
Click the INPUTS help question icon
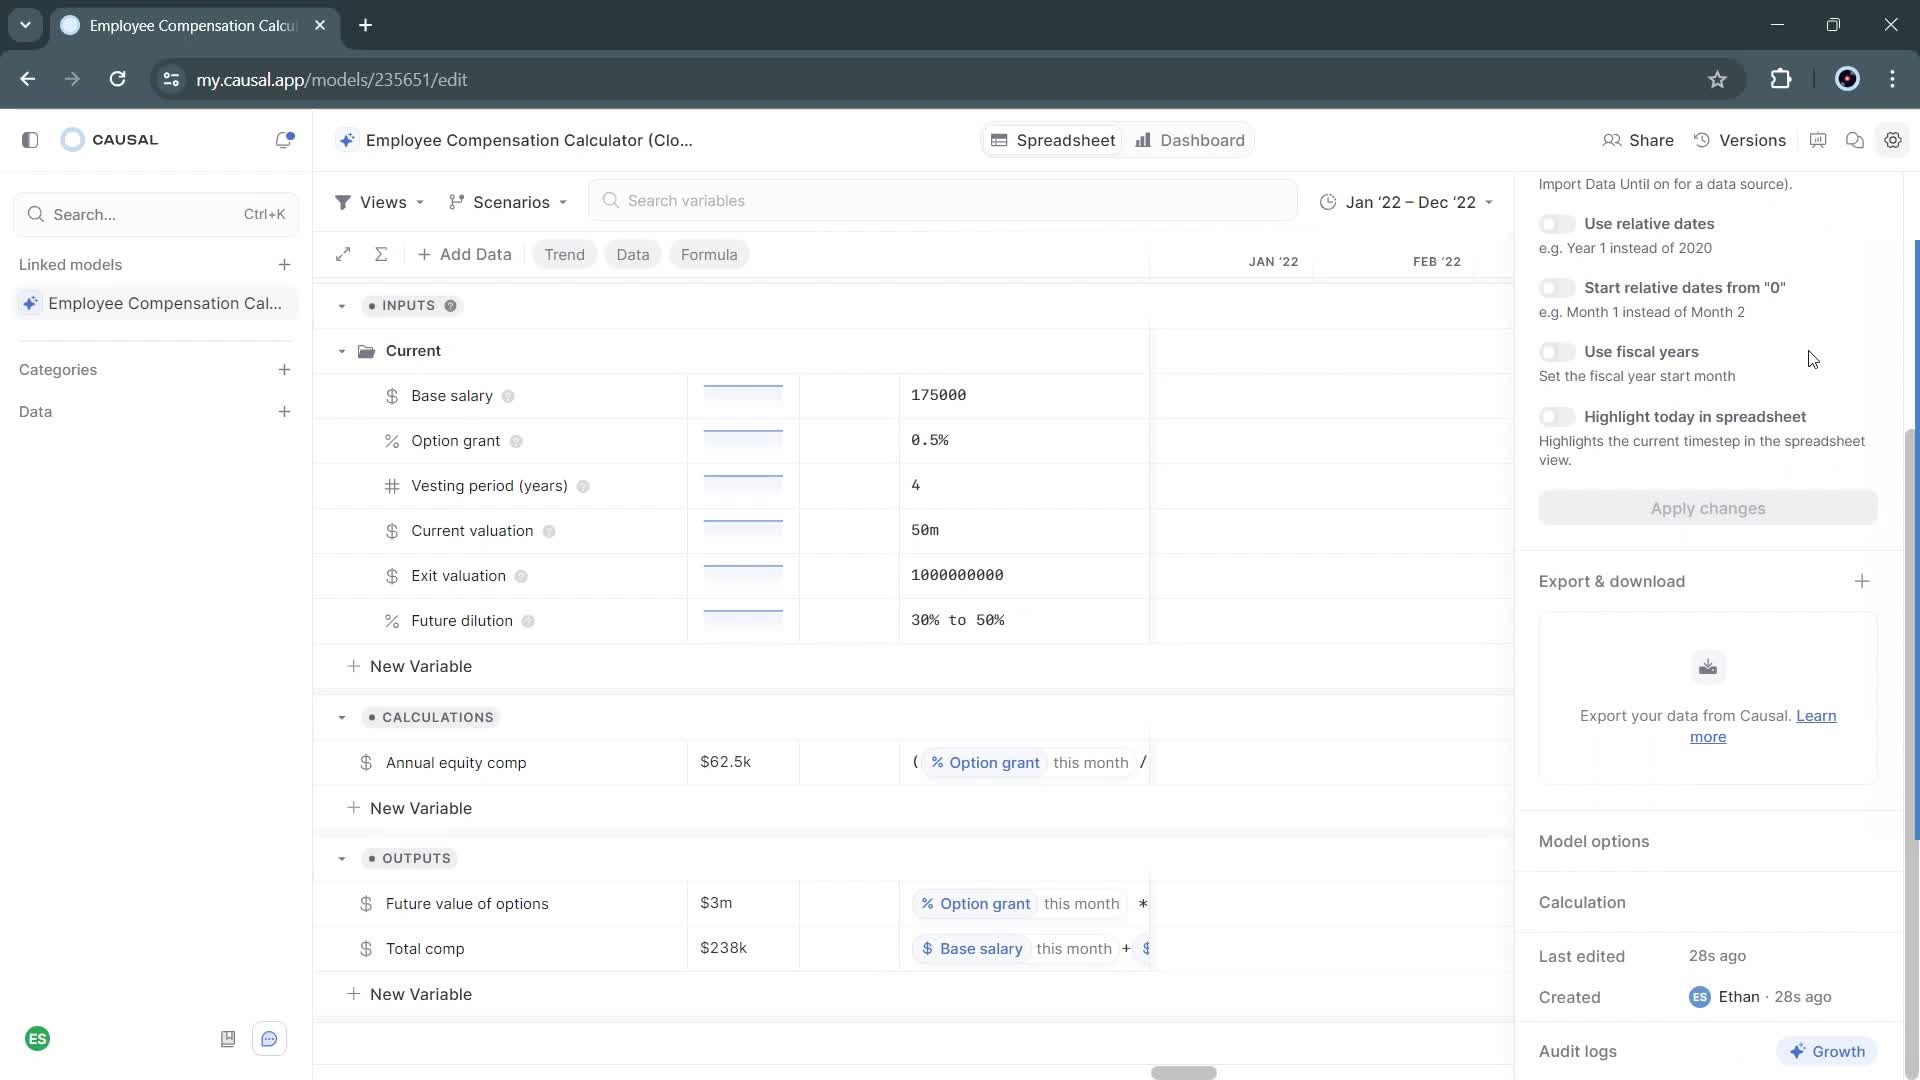(450, 306)
